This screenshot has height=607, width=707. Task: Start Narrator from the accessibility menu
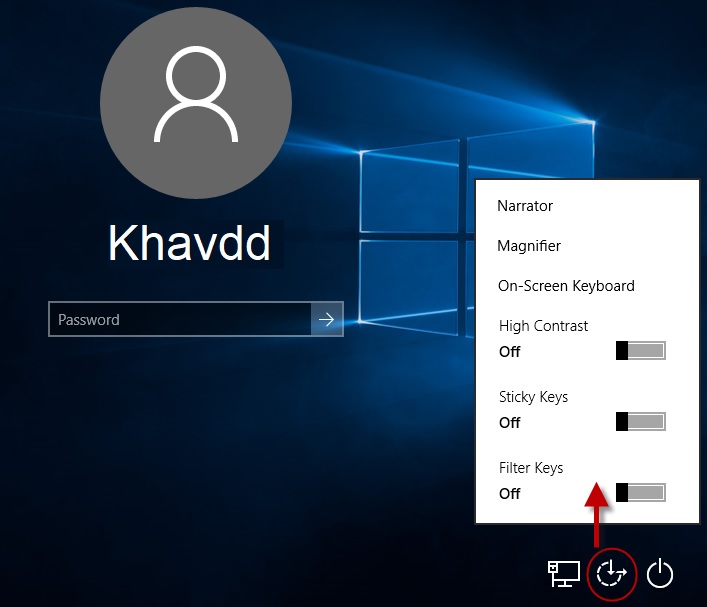pos(525,206)
